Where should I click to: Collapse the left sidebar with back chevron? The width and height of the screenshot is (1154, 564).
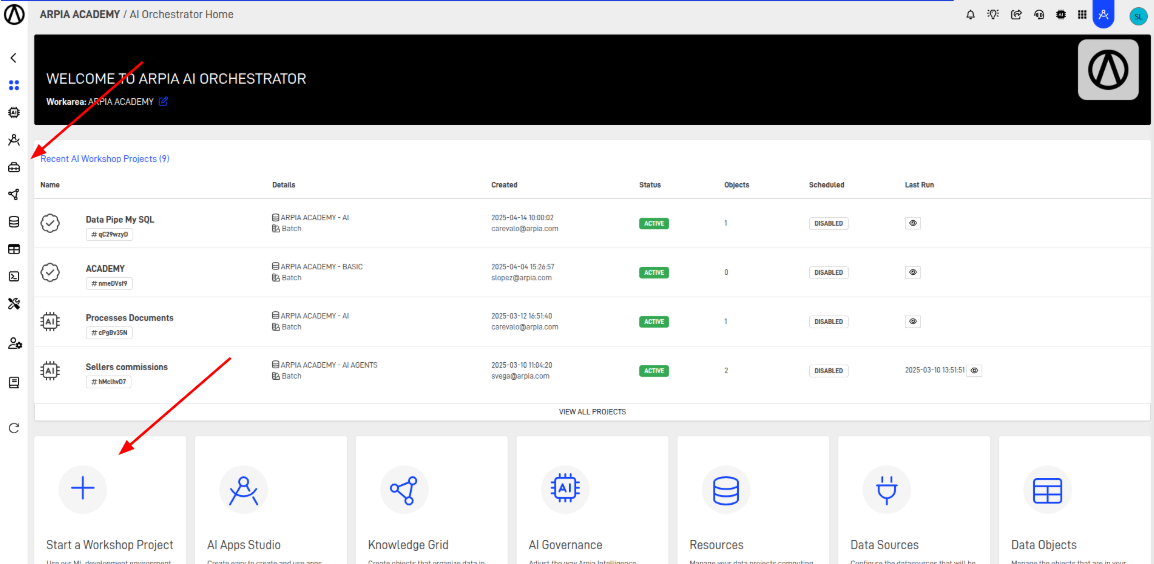[x=13, y=57]
